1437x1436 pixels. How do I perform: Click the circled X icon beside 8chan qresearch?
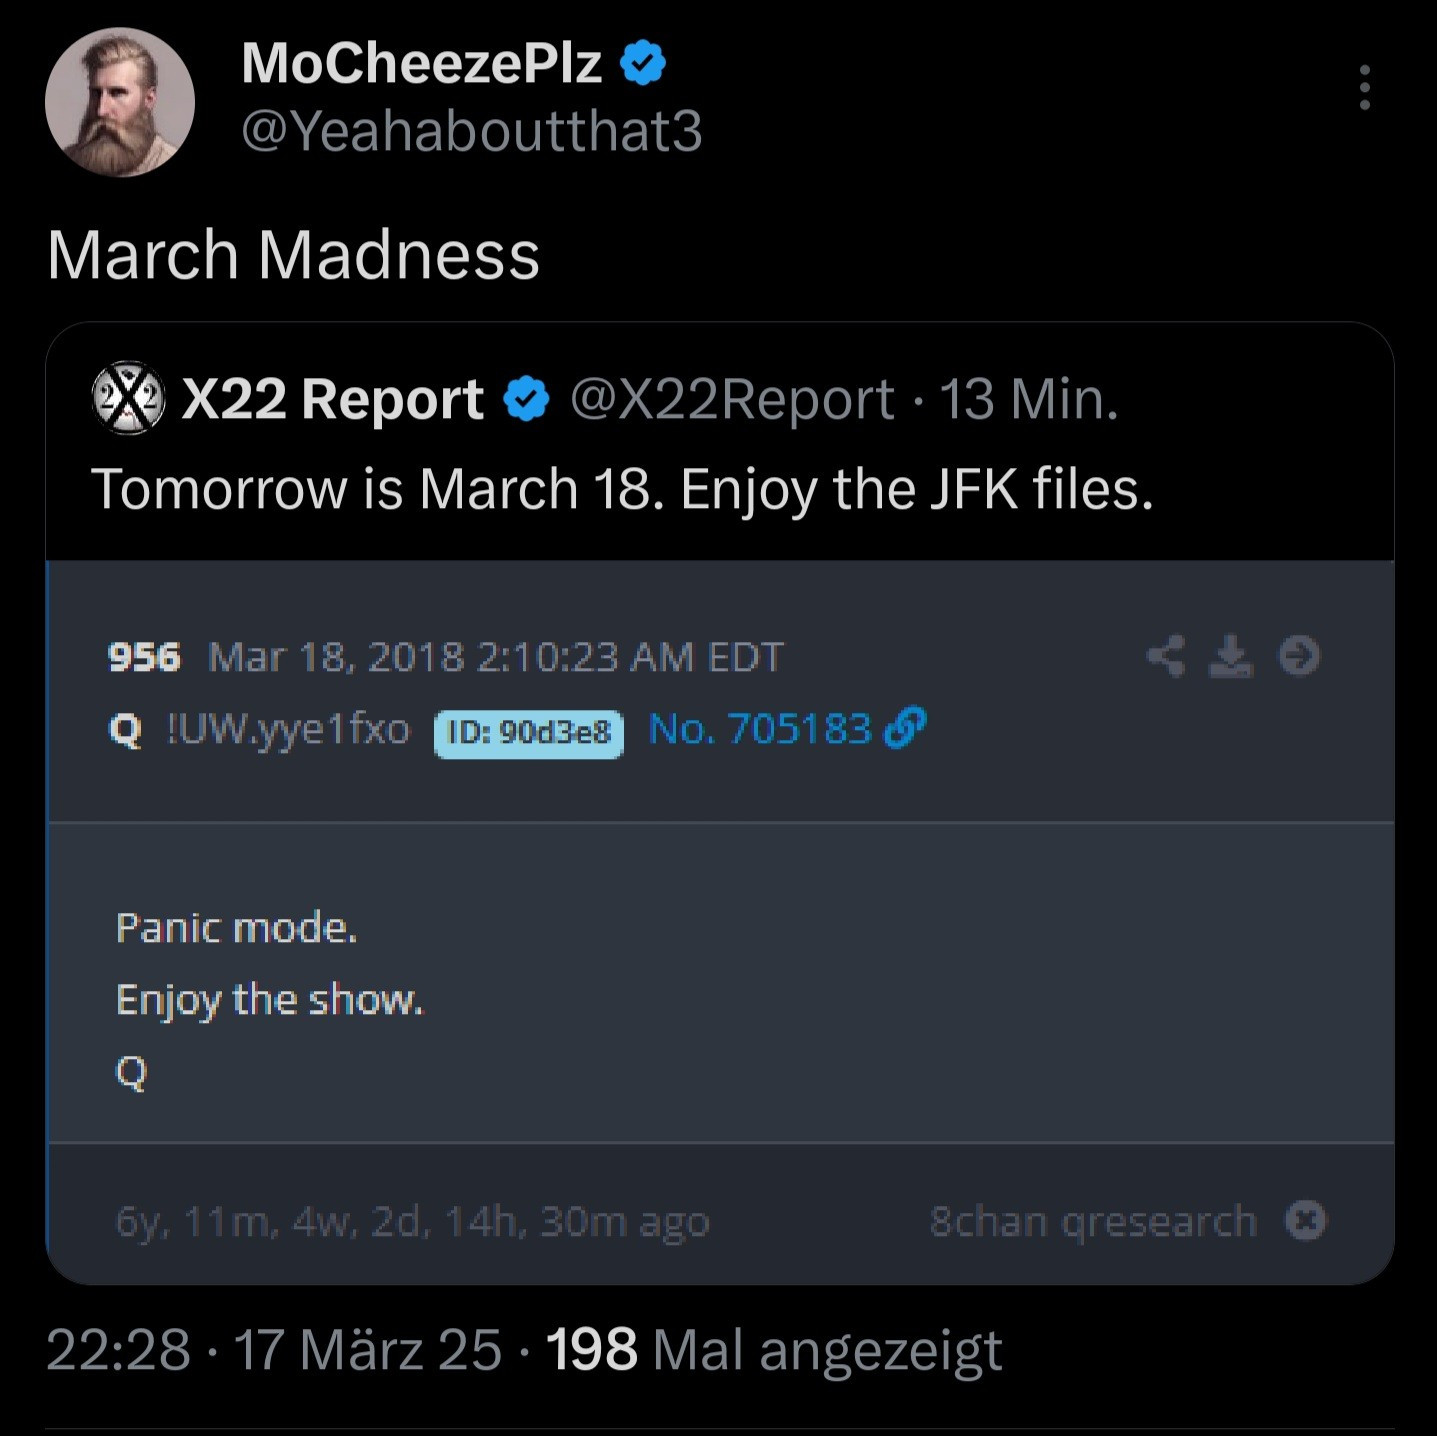tap(1305, 1221)
